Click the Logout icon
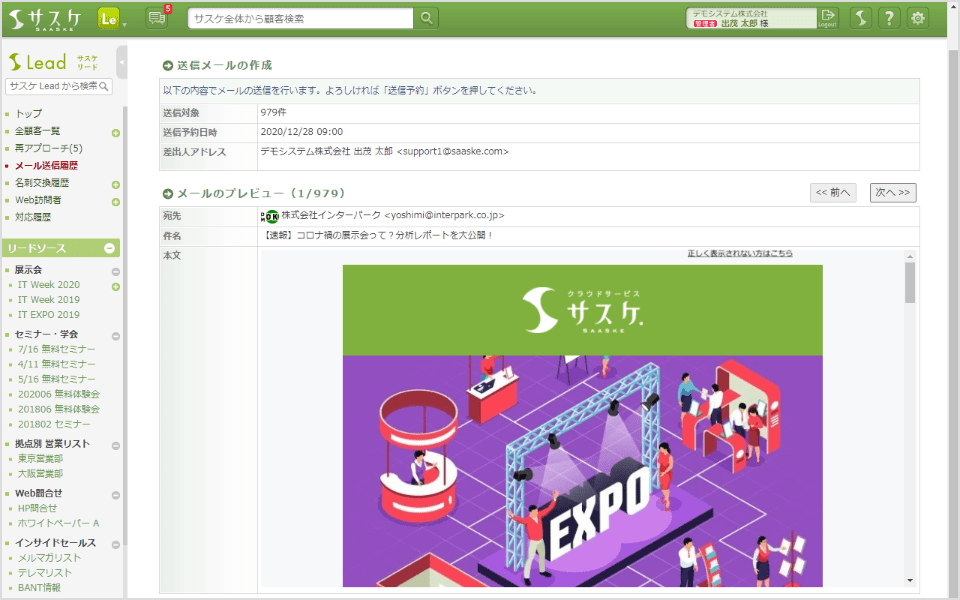This screenshot has height=600, width=960. pos(828,18)
